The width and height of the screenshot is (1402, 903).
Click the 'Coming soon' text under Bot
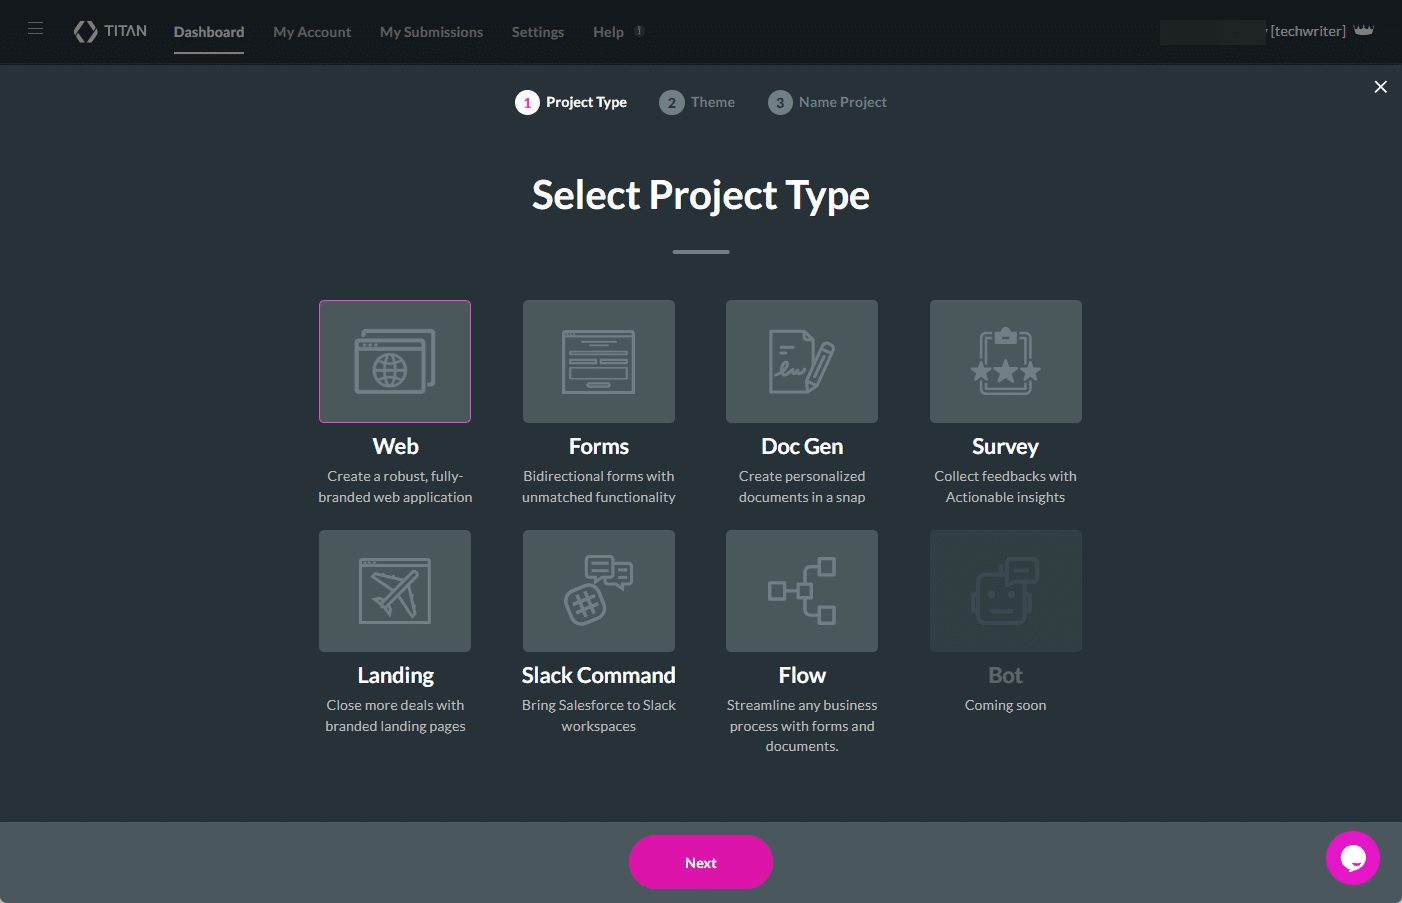coord(1006,705)
